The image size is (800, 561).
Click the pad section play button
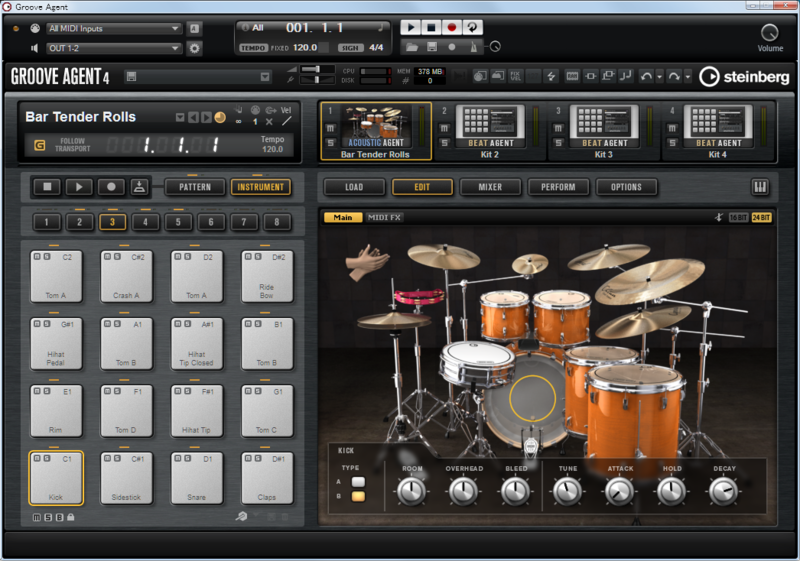[79, 187]
